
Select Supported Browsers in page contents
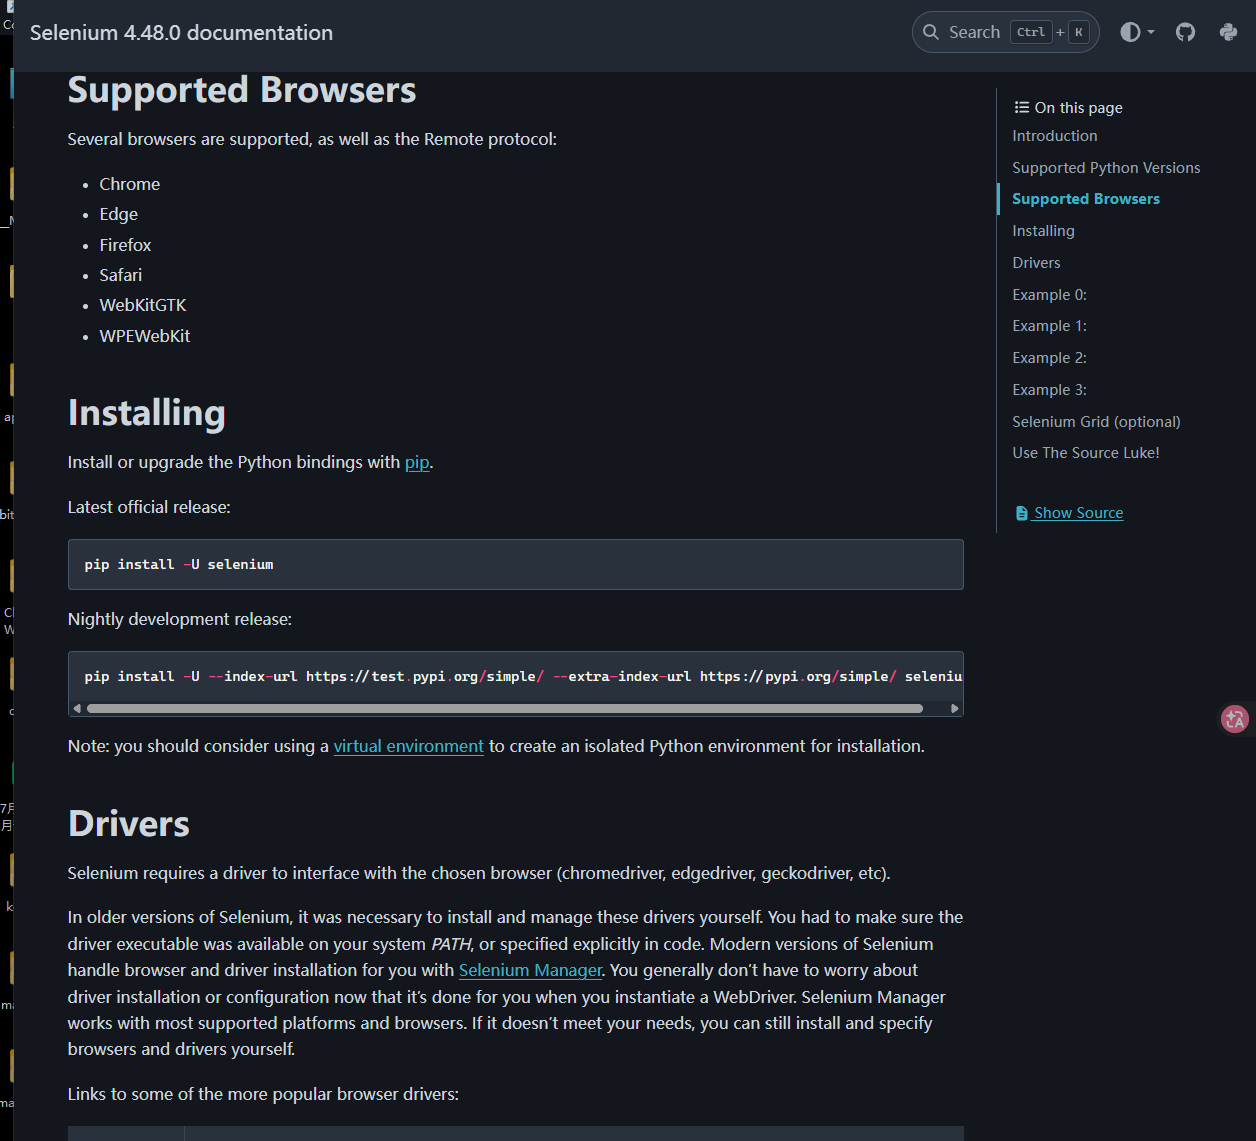click(1086, 199)
